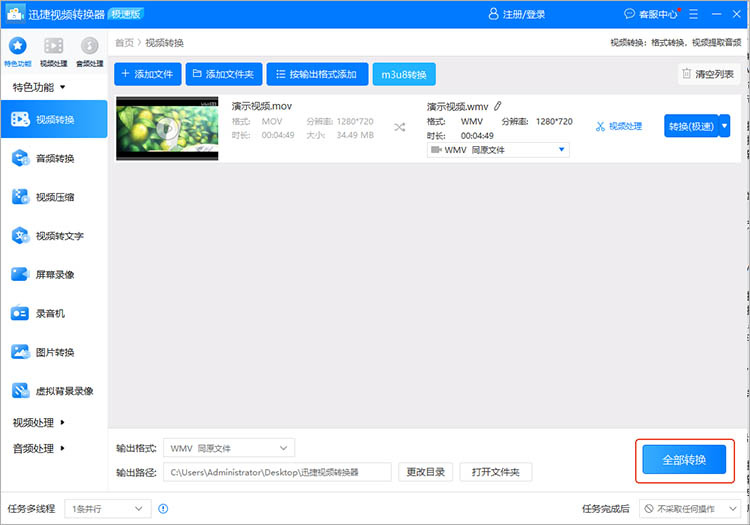Select the 特色功能 star icon tab
This screenshot has width=750, height=525.
18,52
